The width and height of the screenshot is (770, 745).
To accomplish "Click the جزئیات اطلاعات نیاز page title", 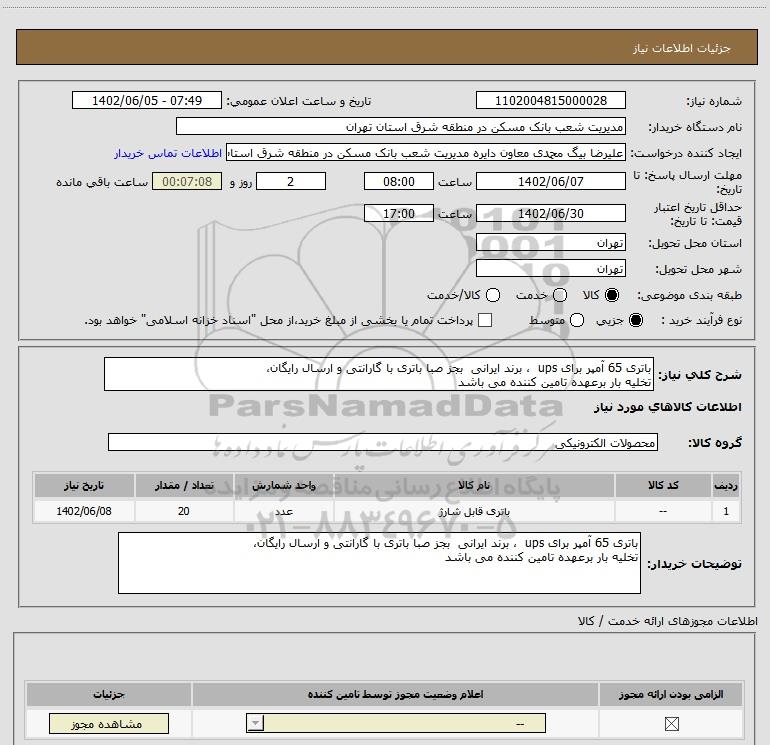I will click(682, 48).
